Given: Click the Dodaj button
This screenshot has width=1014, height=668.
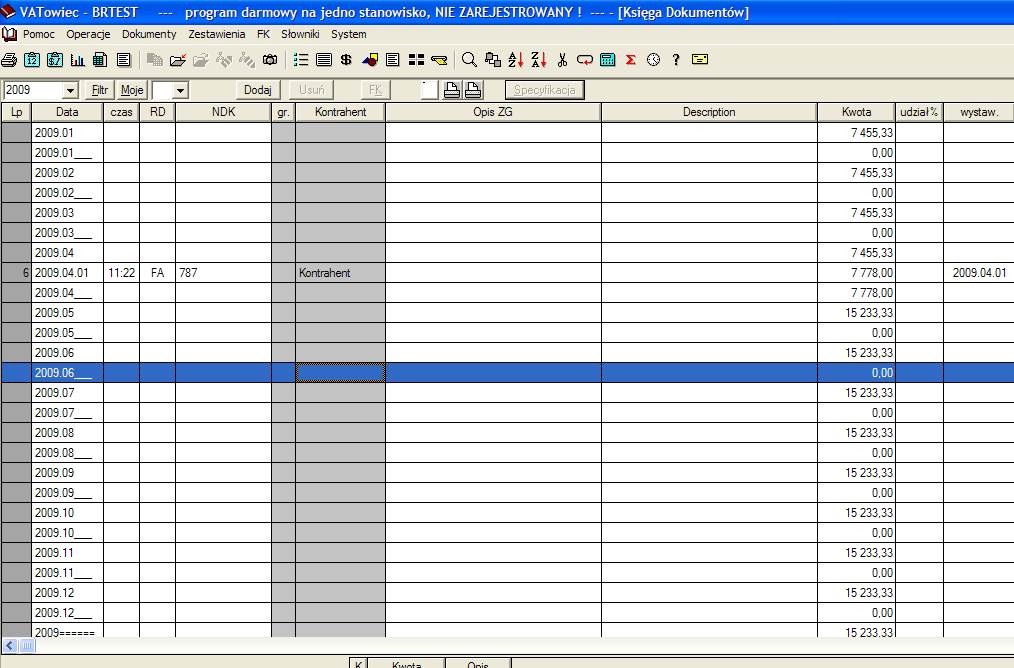Looking at the screenshot, I should tap(257, 90).
